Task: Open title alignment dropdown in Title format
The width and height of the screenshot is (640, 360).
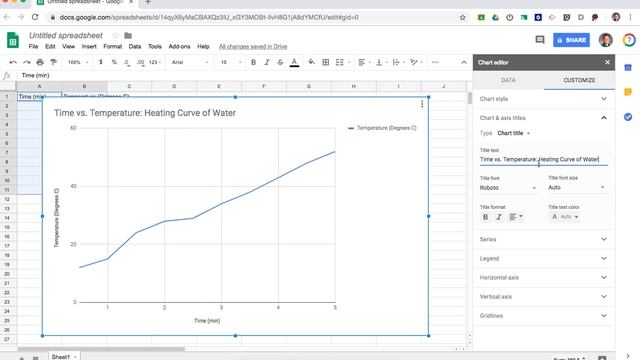Action: coord(516,217)
